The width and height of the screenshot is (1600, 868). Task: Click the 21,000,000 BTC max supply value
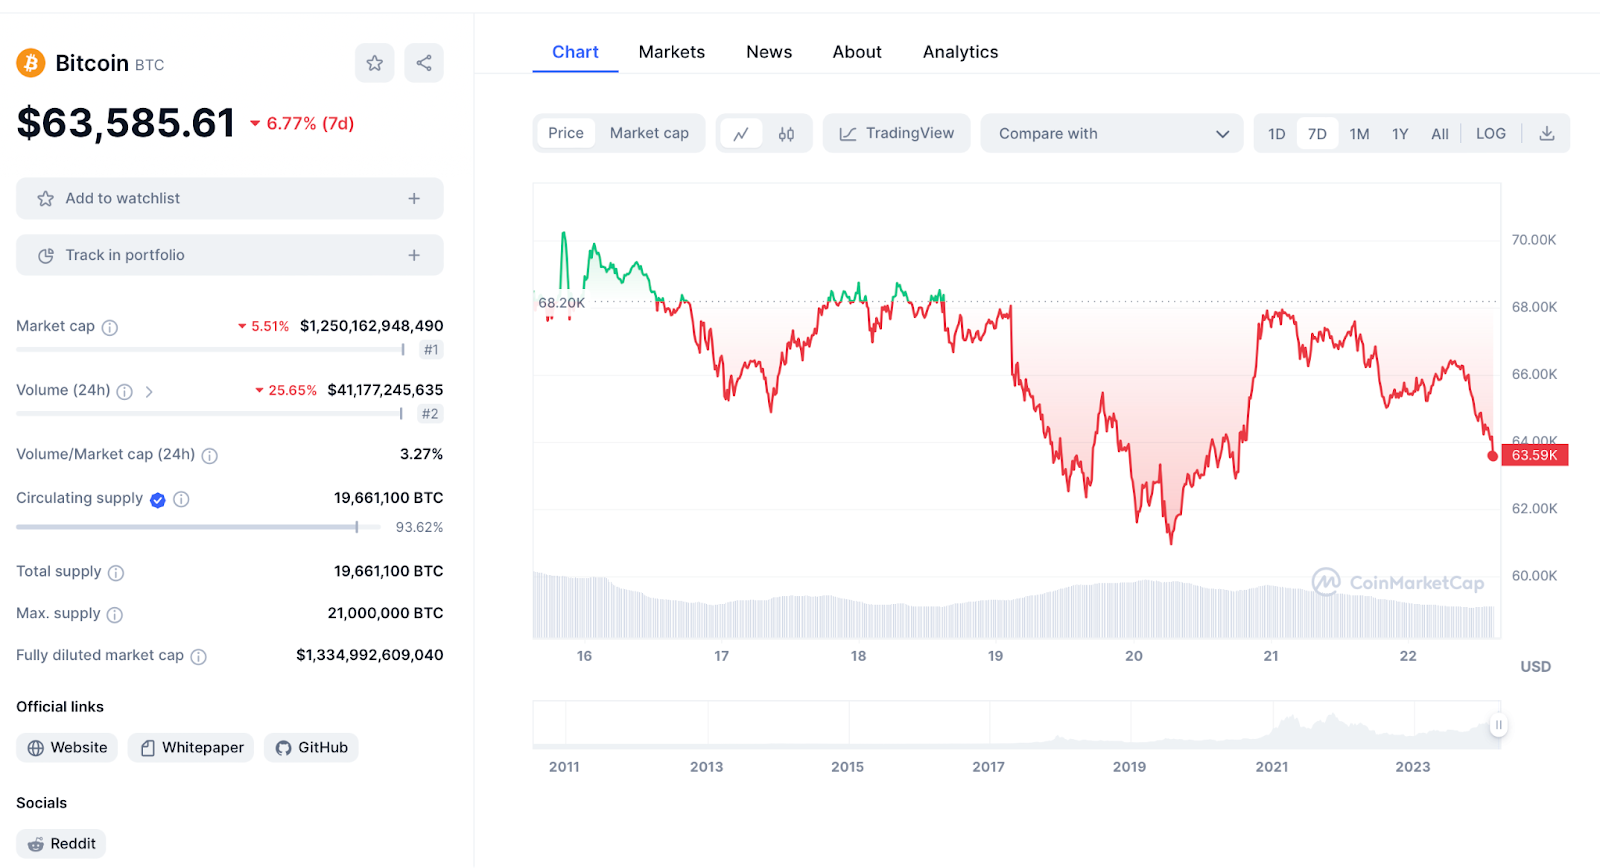385,613
